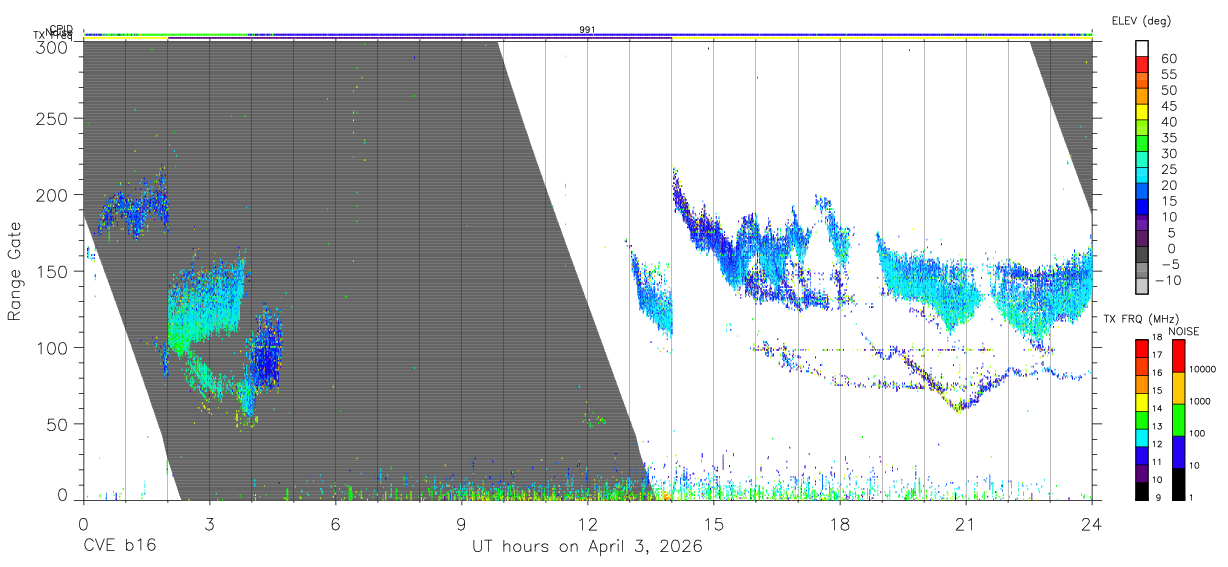Select the "50" tick on the Range Gate axis
The width and height of the screenshot is (1228, 567).
point(56,424)
